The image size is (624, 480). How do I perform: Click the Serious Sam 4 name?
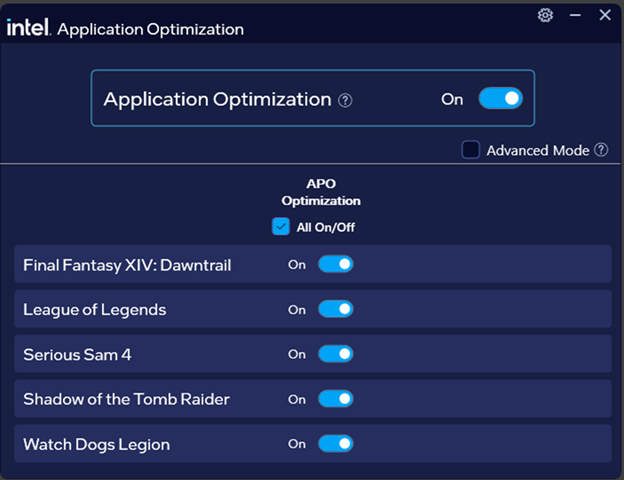(77, 355)
